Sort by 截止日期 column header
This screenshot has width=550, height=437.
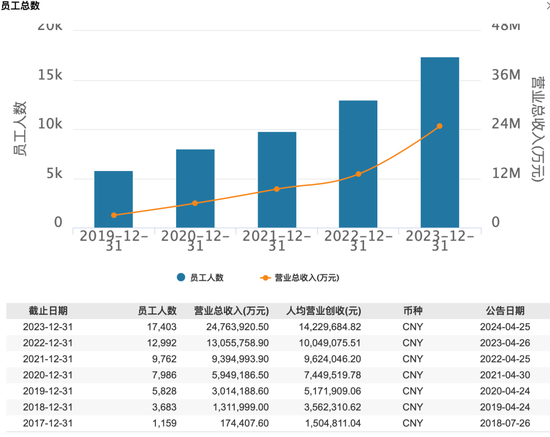tap(48, 311)
